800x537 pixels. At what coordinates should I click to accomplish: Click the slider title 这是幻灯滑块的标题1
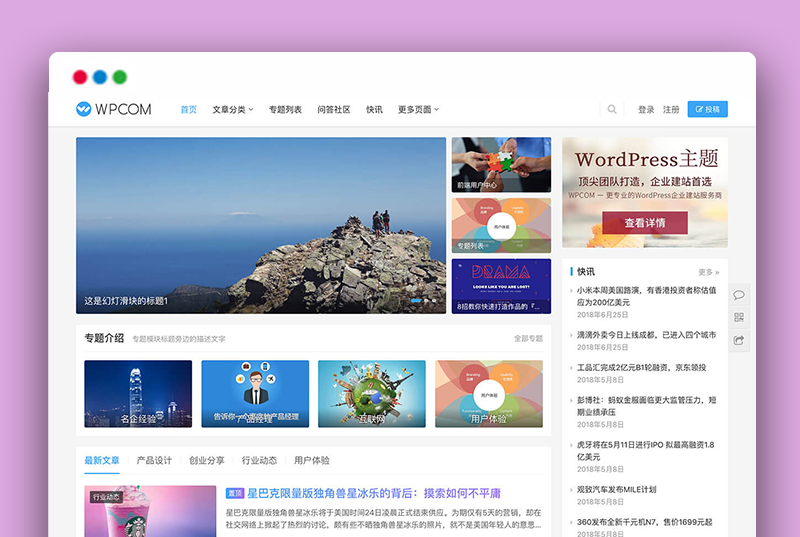pos(126,301)
